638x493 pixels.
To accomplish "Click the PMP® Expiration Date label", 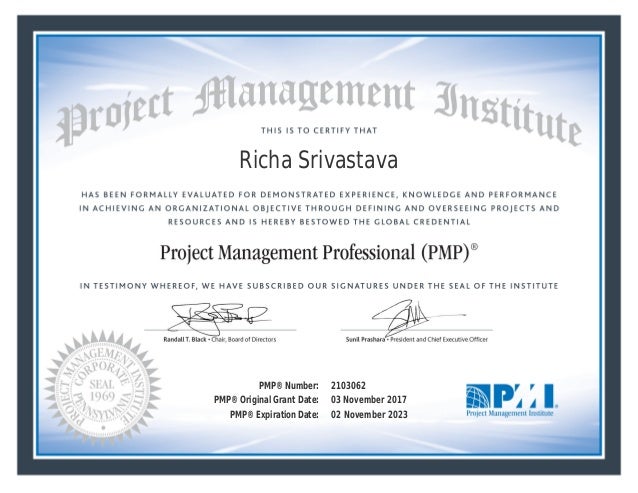I will coord(274,414).
